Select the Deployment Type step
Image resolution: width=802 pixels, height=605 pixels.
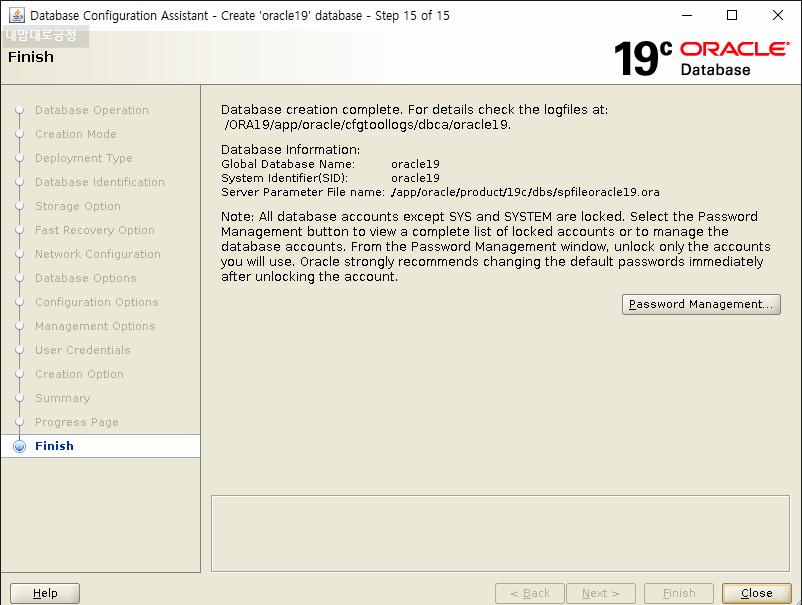pos(84,158)
